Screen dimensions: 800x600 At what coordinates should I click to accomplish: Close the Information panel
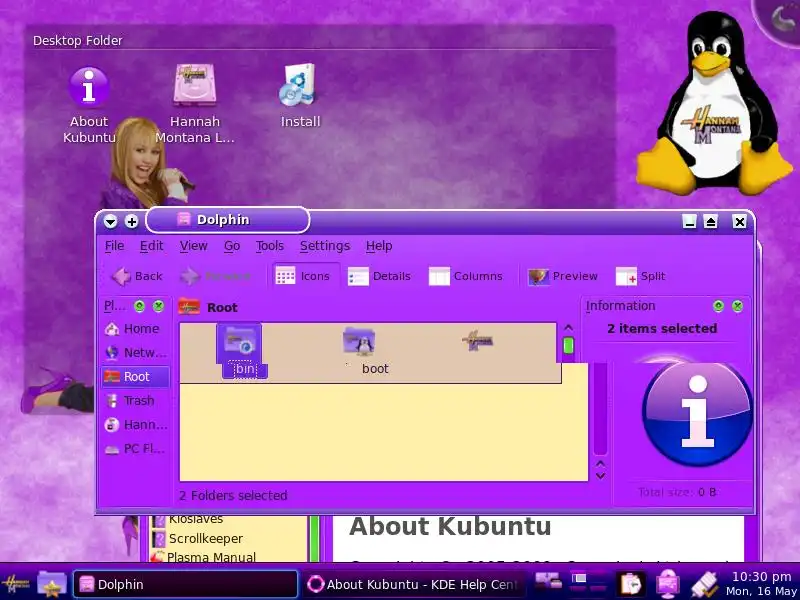(737, 306)
